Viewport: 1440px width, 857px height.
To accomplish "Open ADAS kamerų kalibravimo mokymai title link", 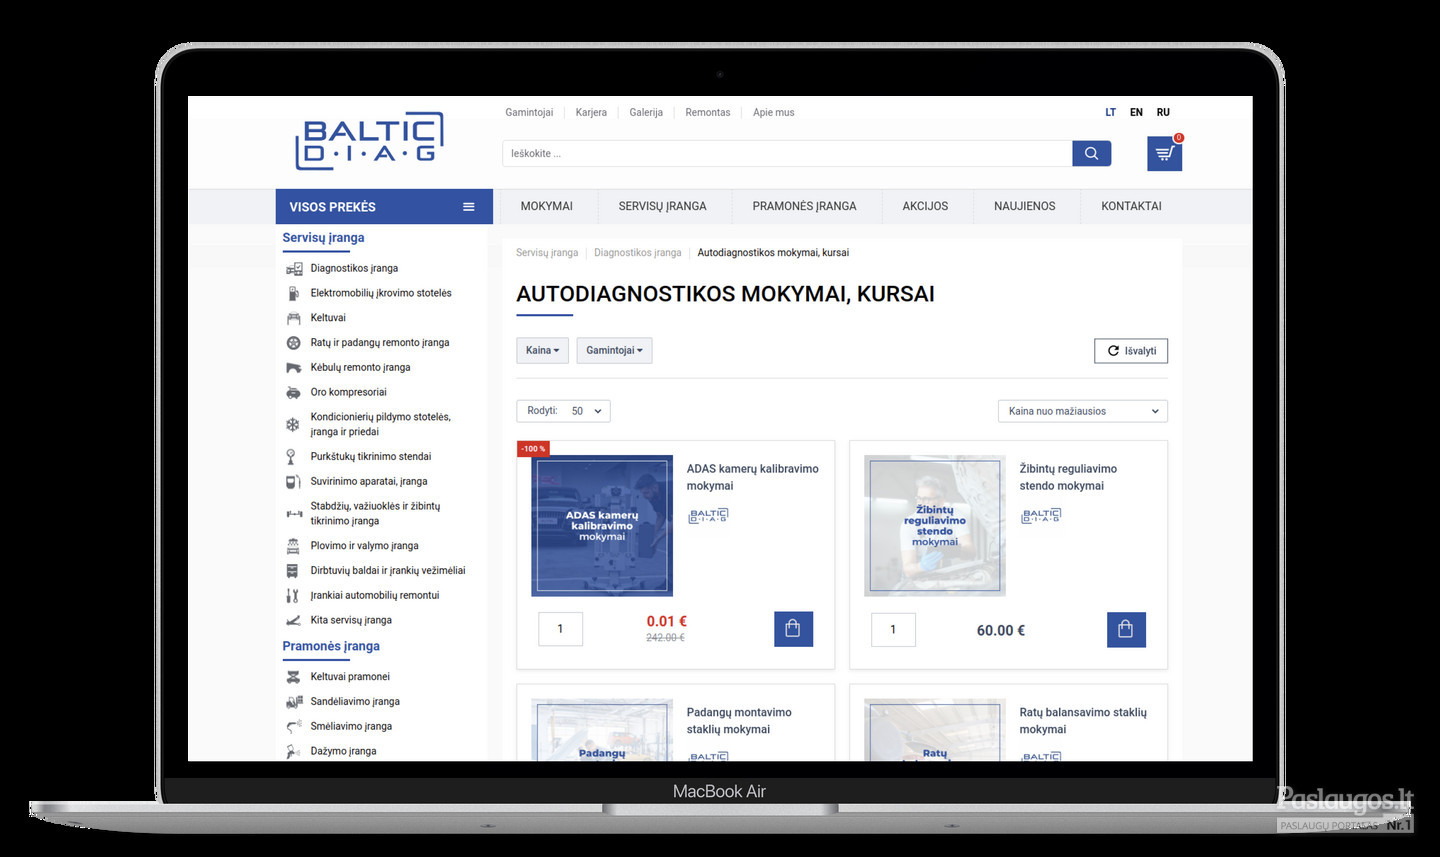I will (x=752, y=477).
